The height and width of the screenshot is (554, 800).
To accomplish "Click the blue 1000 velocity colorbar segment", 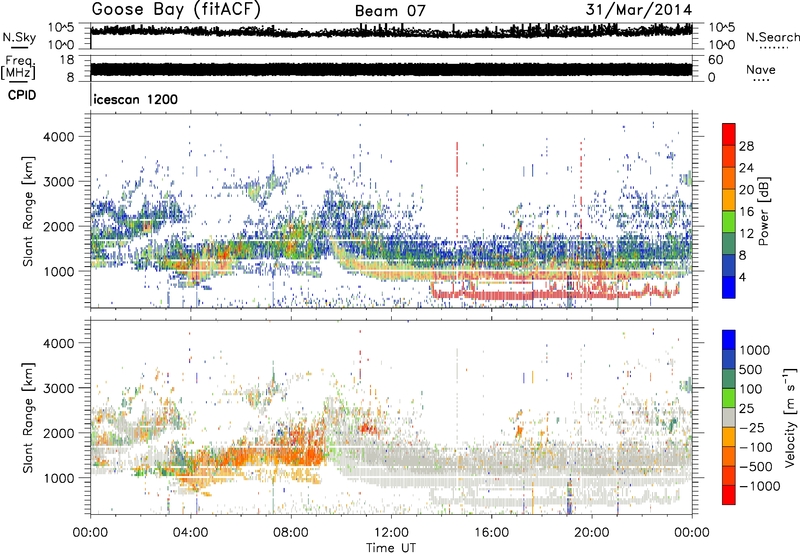I will pos(729,340).
